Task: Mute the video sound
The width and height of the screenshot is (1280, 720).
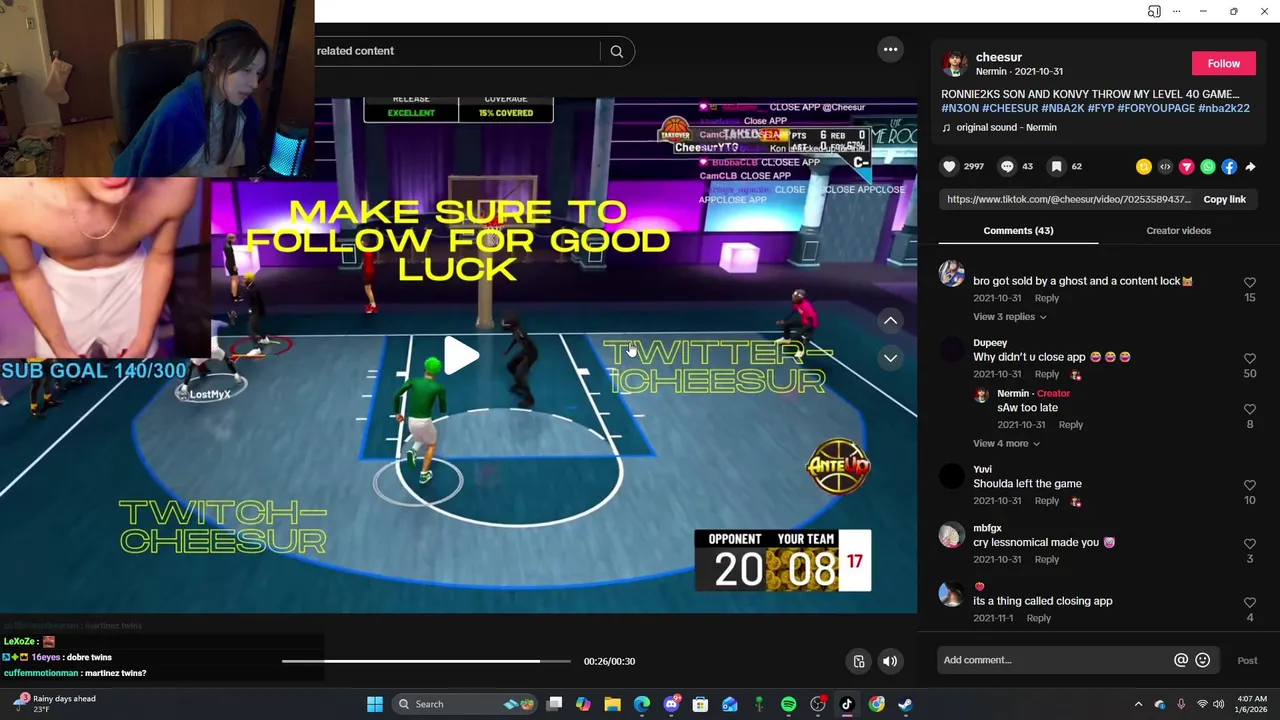Action: (889, 661)
